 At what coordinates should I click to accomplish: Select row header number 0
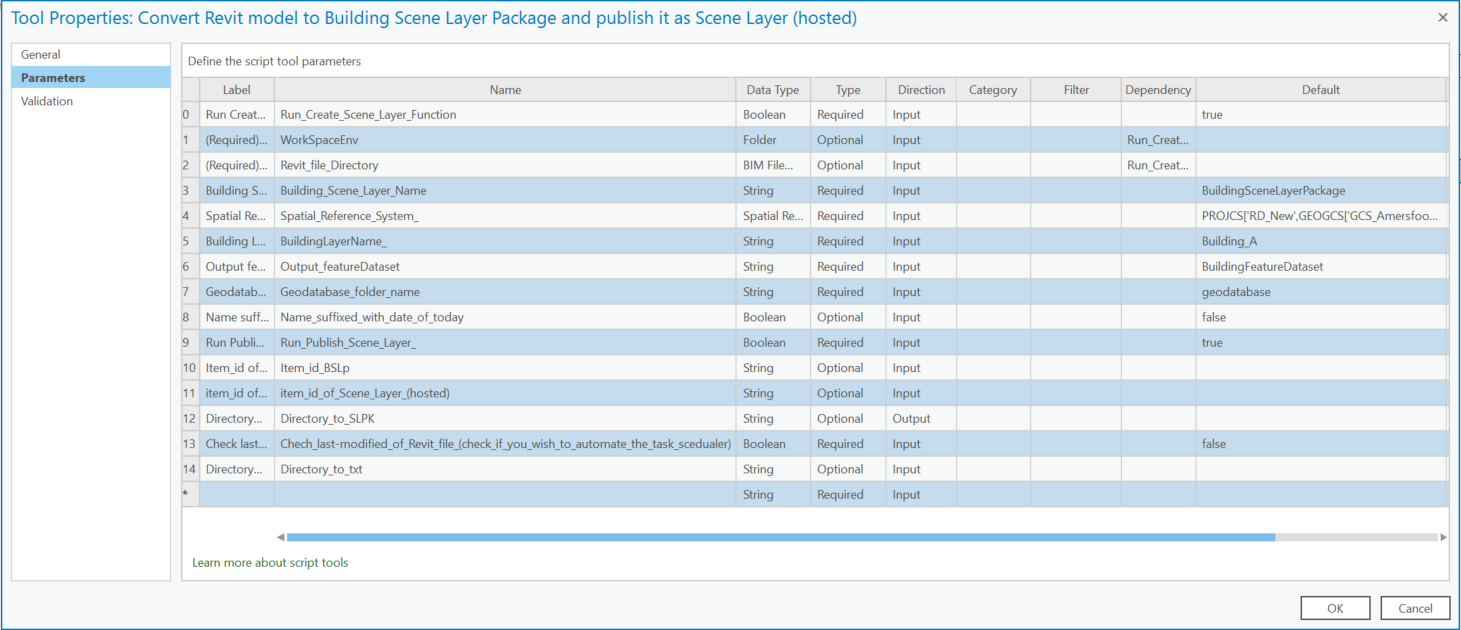point(190,115)
